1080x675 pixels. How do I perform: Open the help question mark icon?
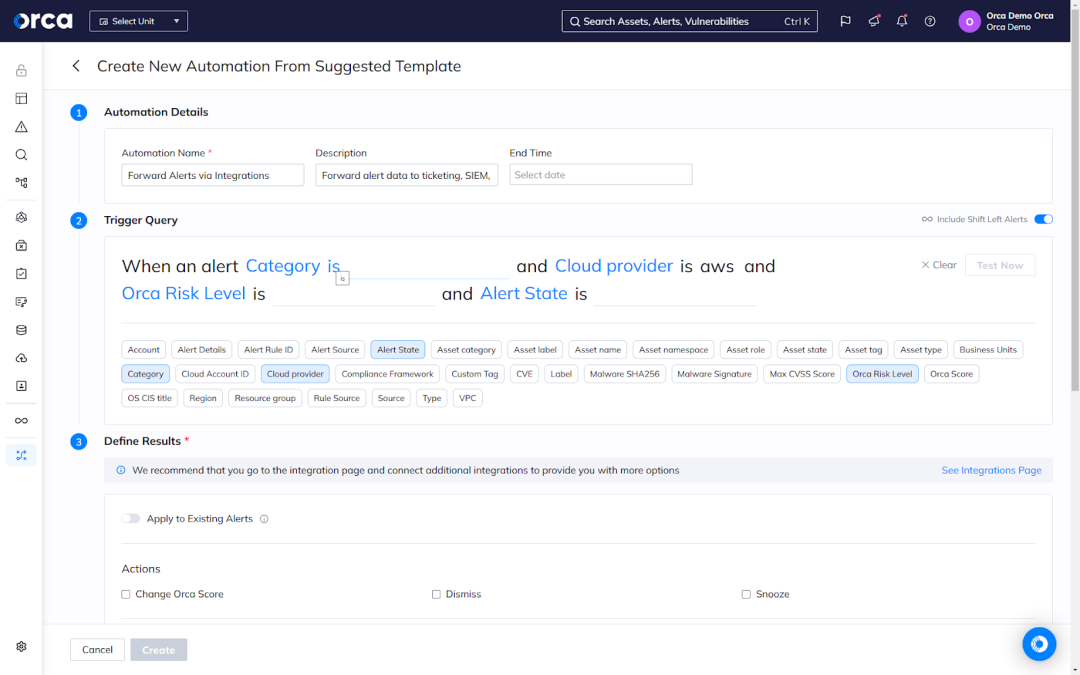tap(930, 21)
